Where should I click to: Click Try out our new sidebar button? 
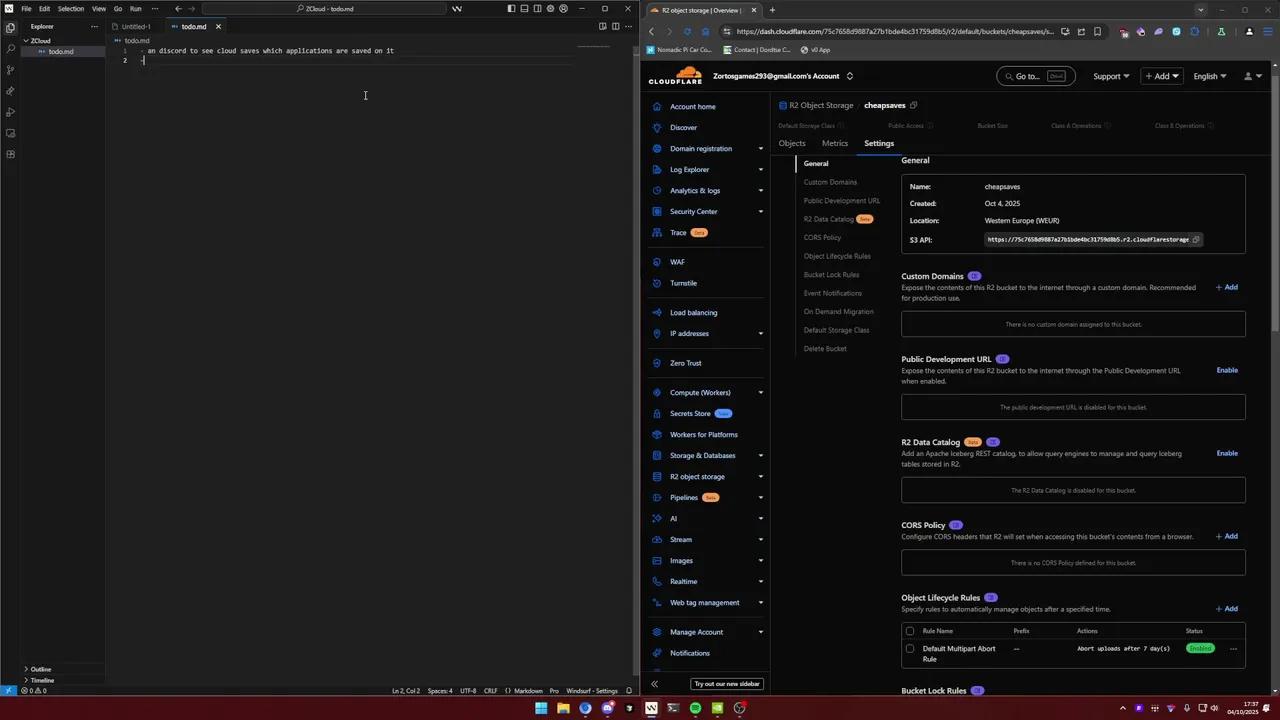coord(727,684)
